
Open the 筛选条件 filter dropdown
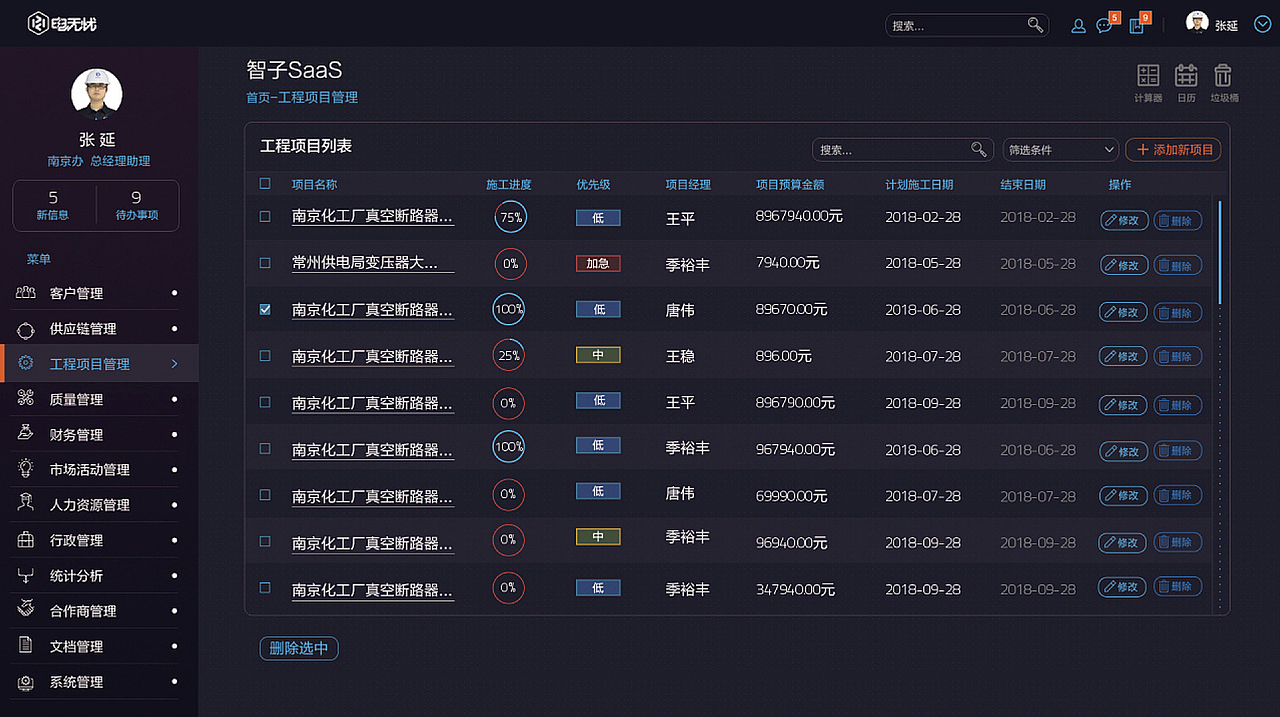coord(1060,150)
